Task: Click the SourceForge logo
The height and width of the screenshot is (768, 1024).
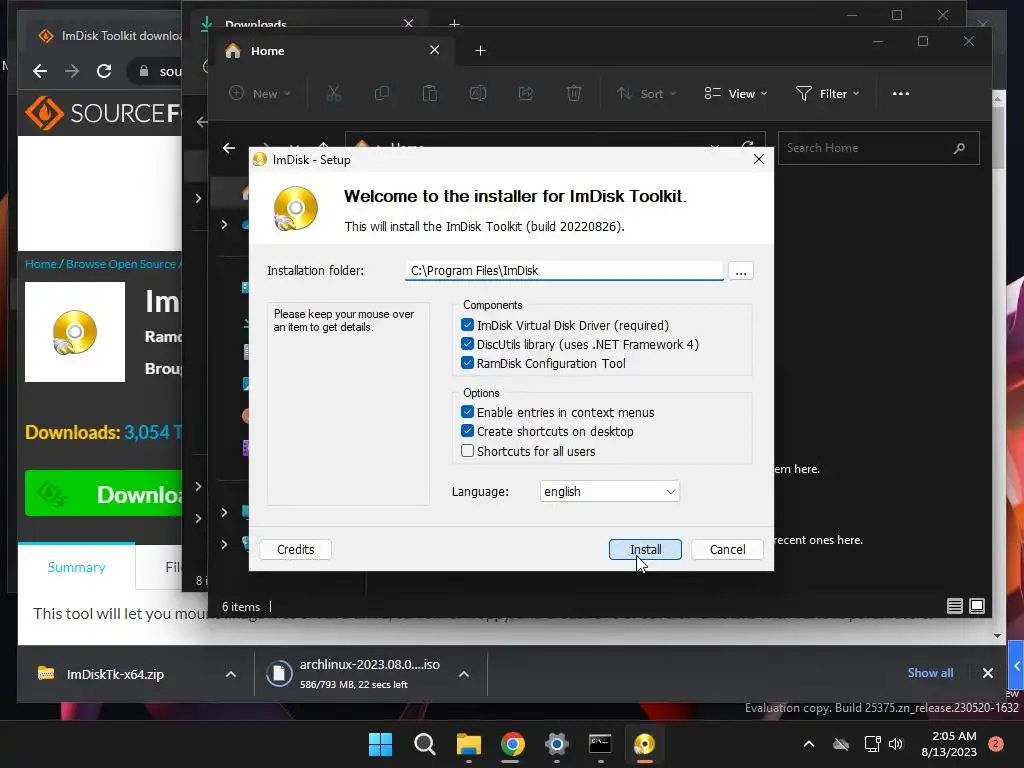Action: pos(103,113)
